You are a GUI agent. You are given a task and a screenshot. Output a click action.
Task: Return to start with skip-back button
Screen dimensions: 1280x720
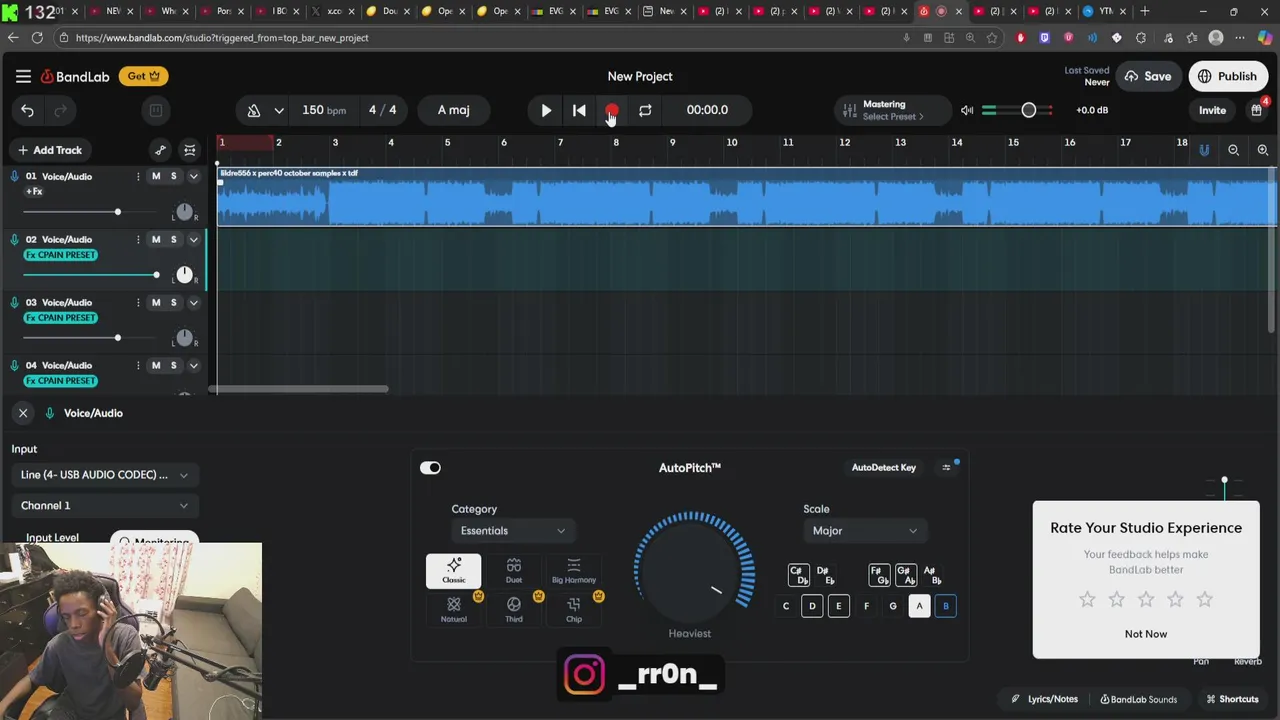(x=579, y=110)
